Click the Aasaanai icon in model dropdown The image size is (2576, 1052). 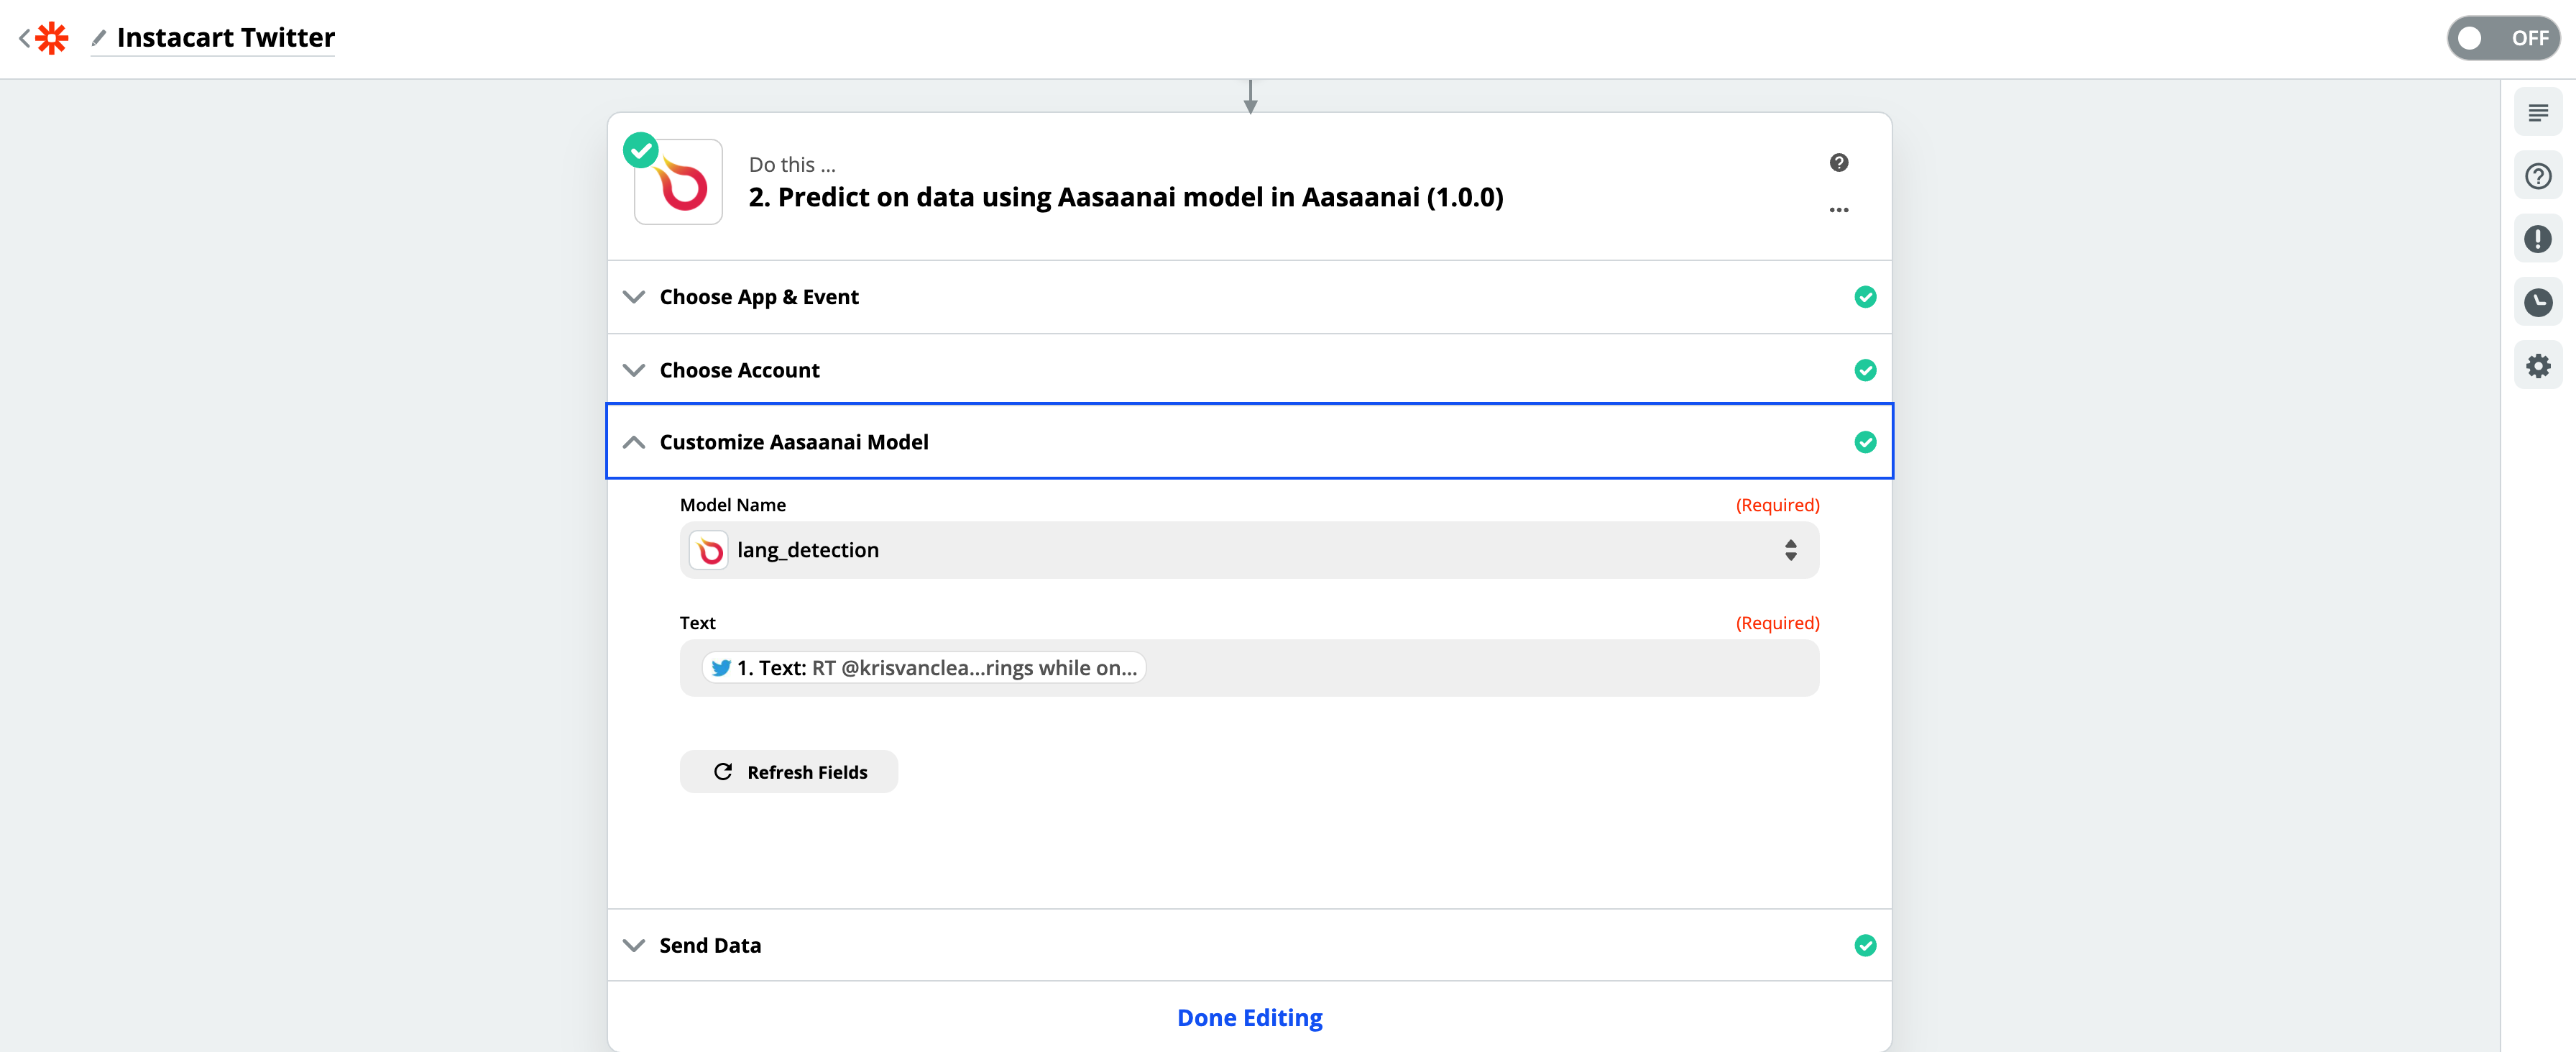[709, 550]
